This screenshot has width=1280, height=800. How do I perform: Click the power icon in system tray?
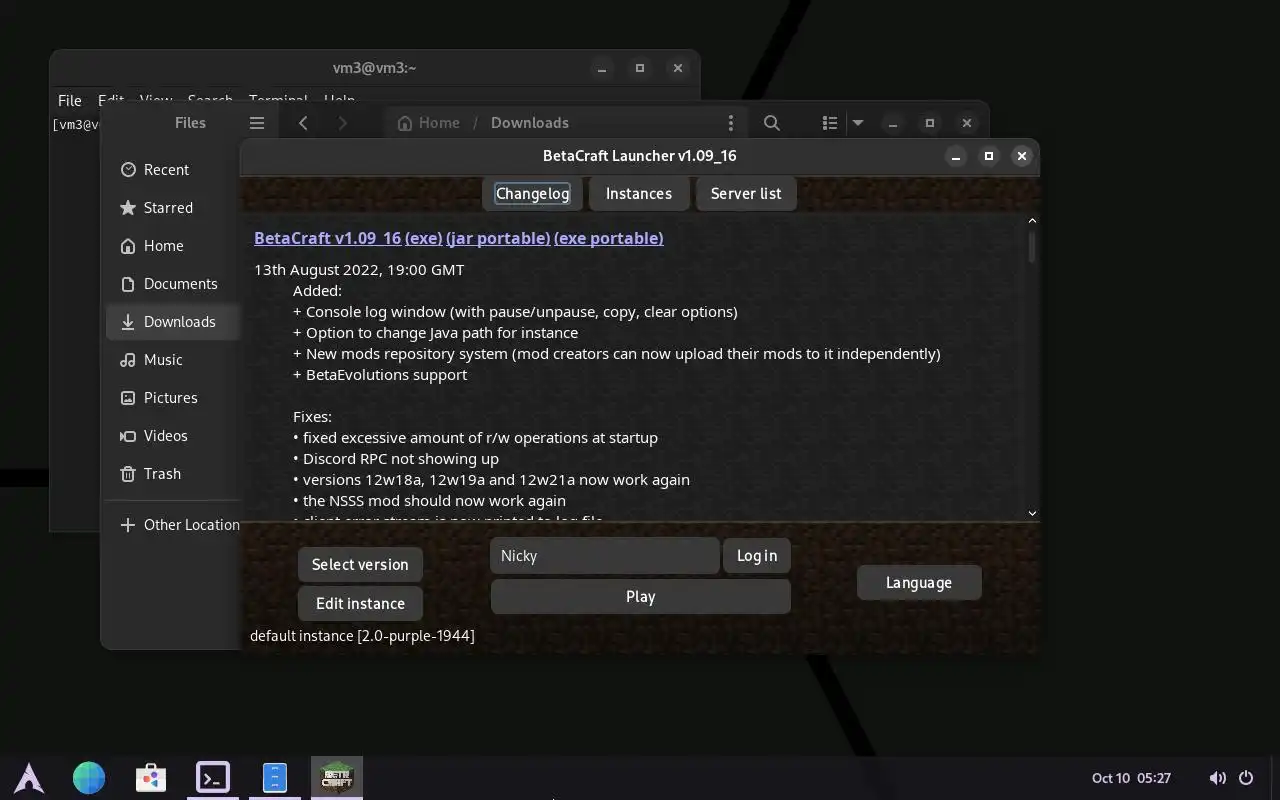pos(1246,778)
